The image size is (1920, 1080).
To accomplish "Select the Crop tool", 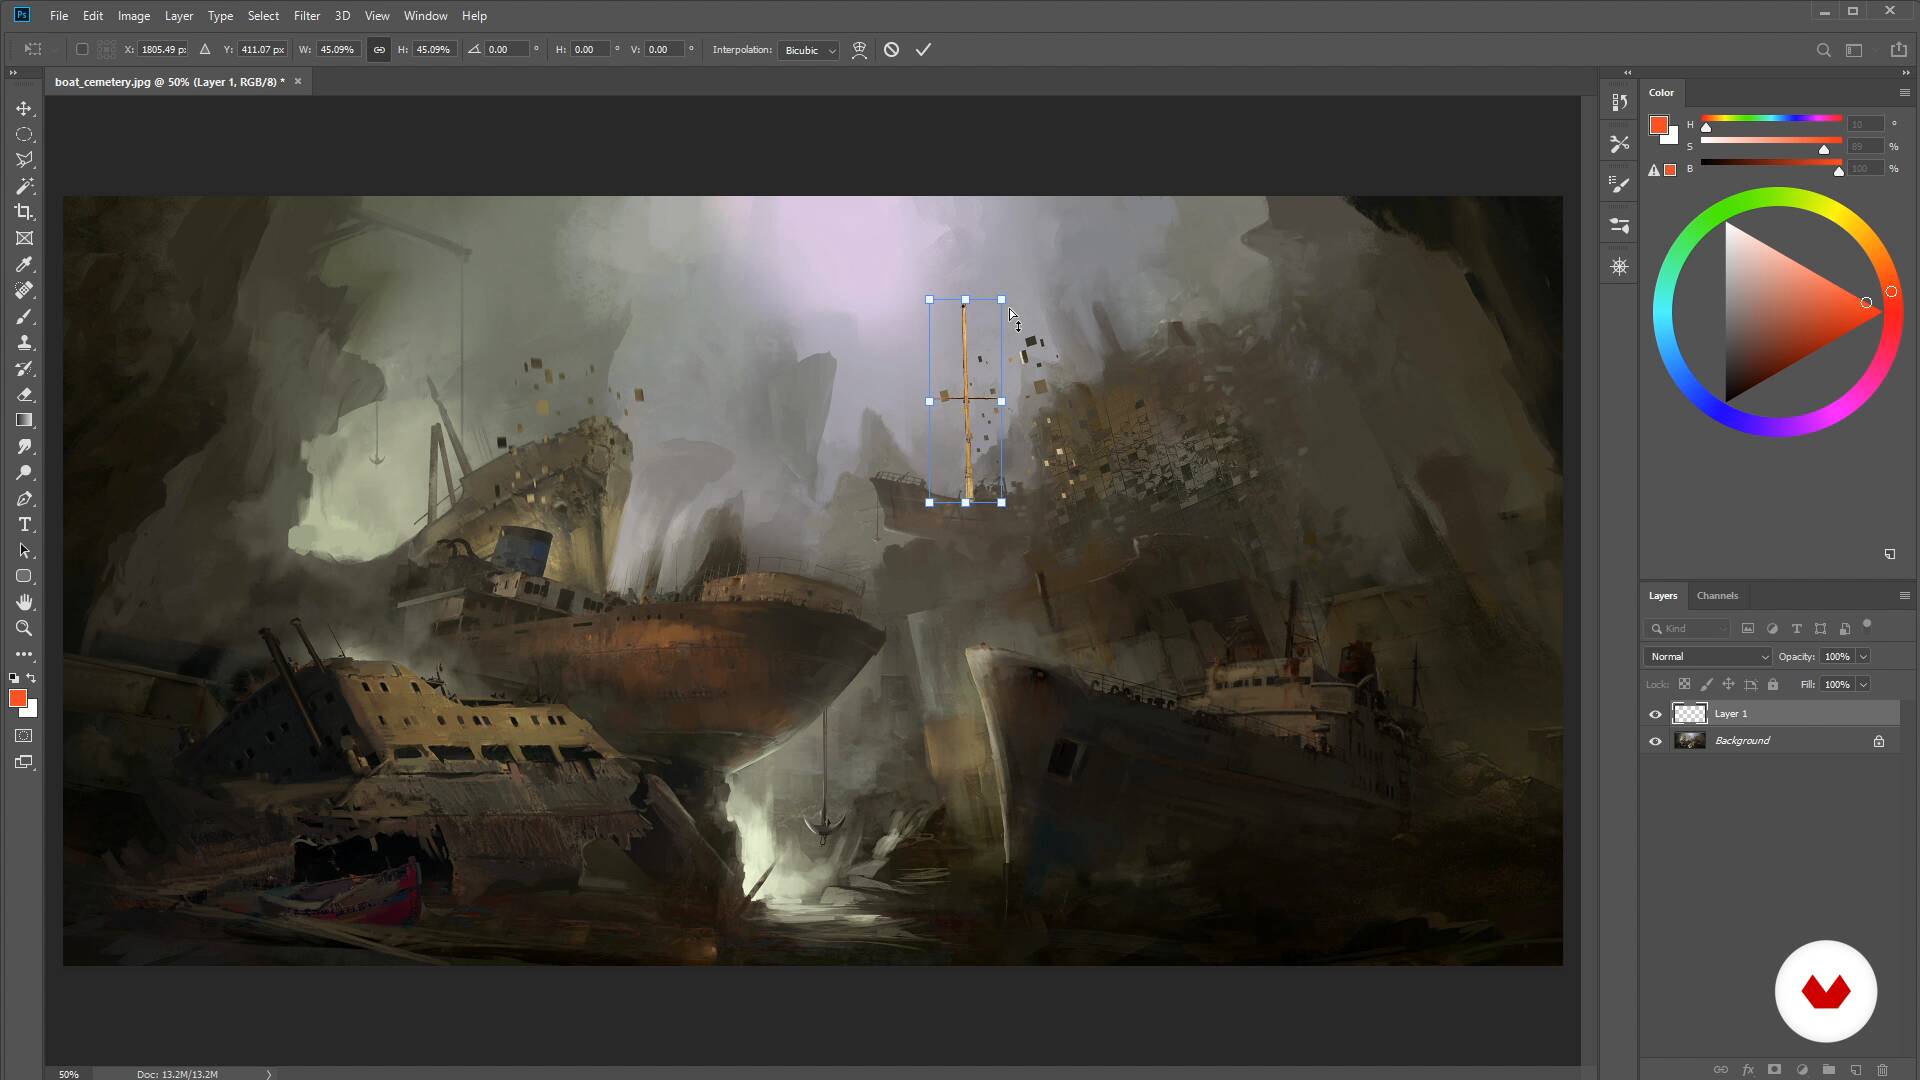I will pyautogui.click(x=24, y=212).
